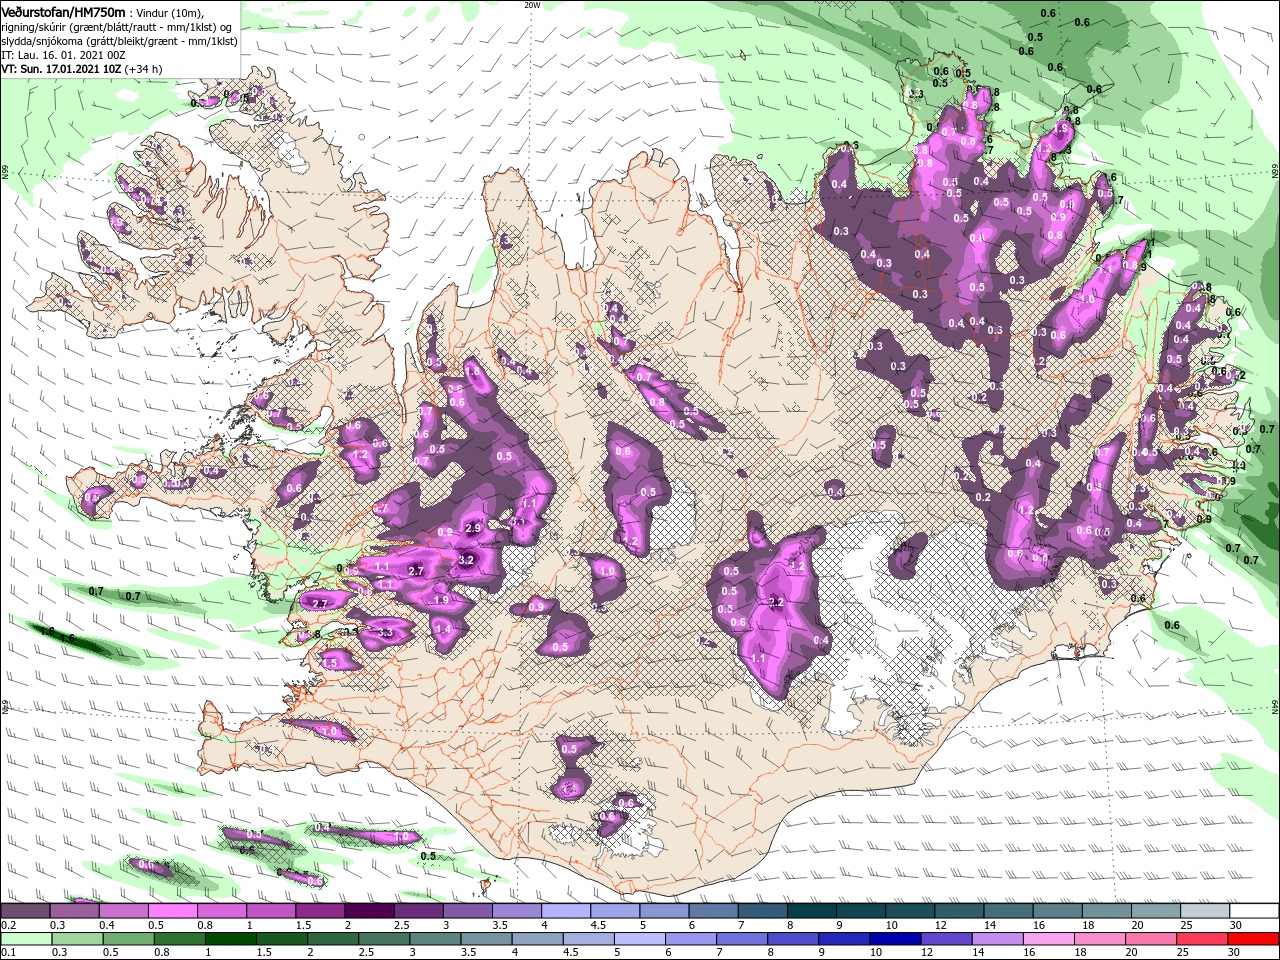Image resolution: width=1280 pixels, height=960 pixels.
Task: Select the top-row legend swatch for 25–30 (pale grey)
Action: (x=1207, y=911)
